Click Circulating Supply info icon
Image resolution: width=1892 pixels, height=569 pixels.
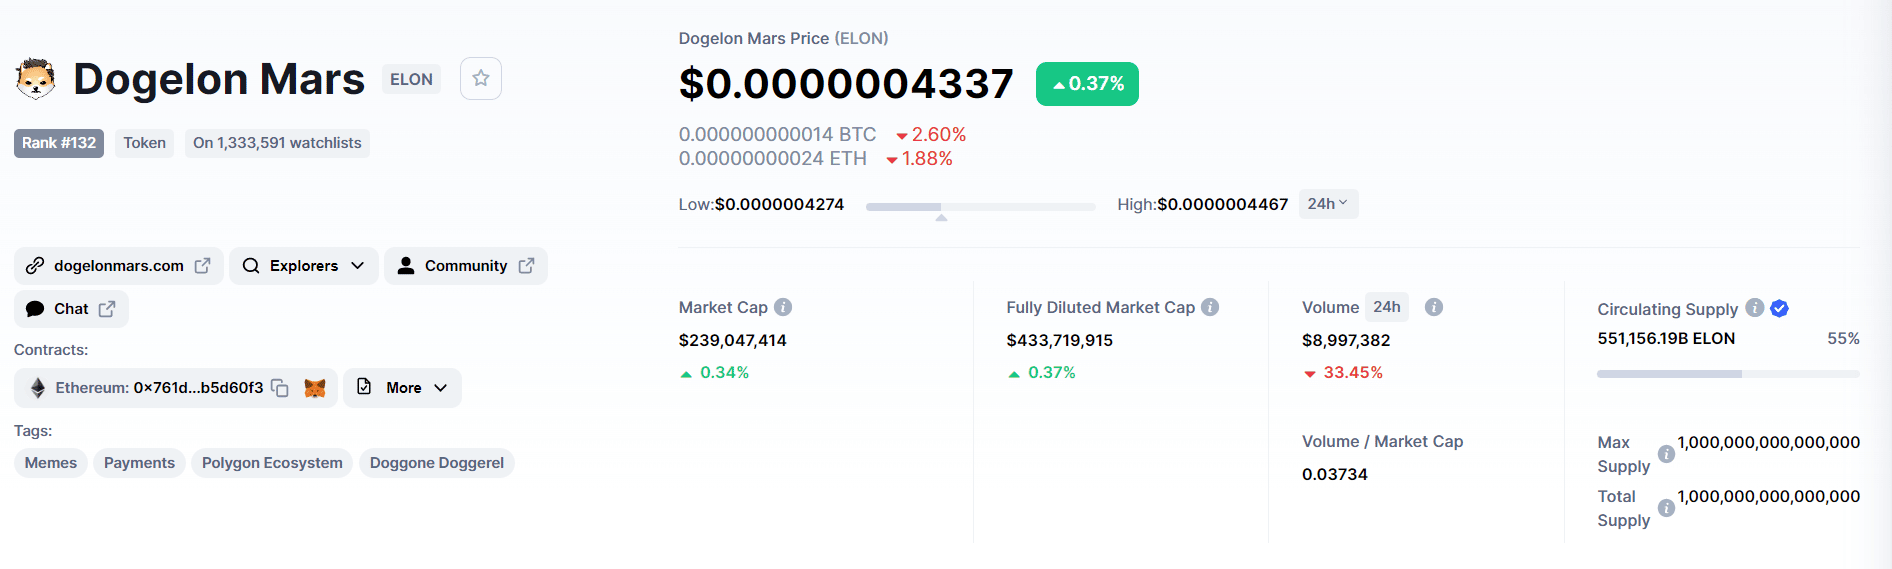[x=1754, y=308]
